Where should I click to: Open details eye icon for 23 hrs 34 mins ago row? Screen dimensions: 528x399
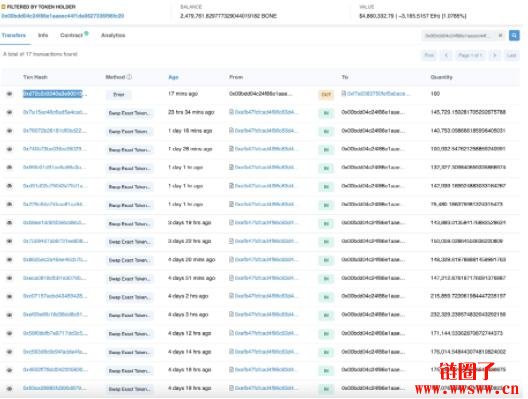pyautogui.click(x=9, y=112)
